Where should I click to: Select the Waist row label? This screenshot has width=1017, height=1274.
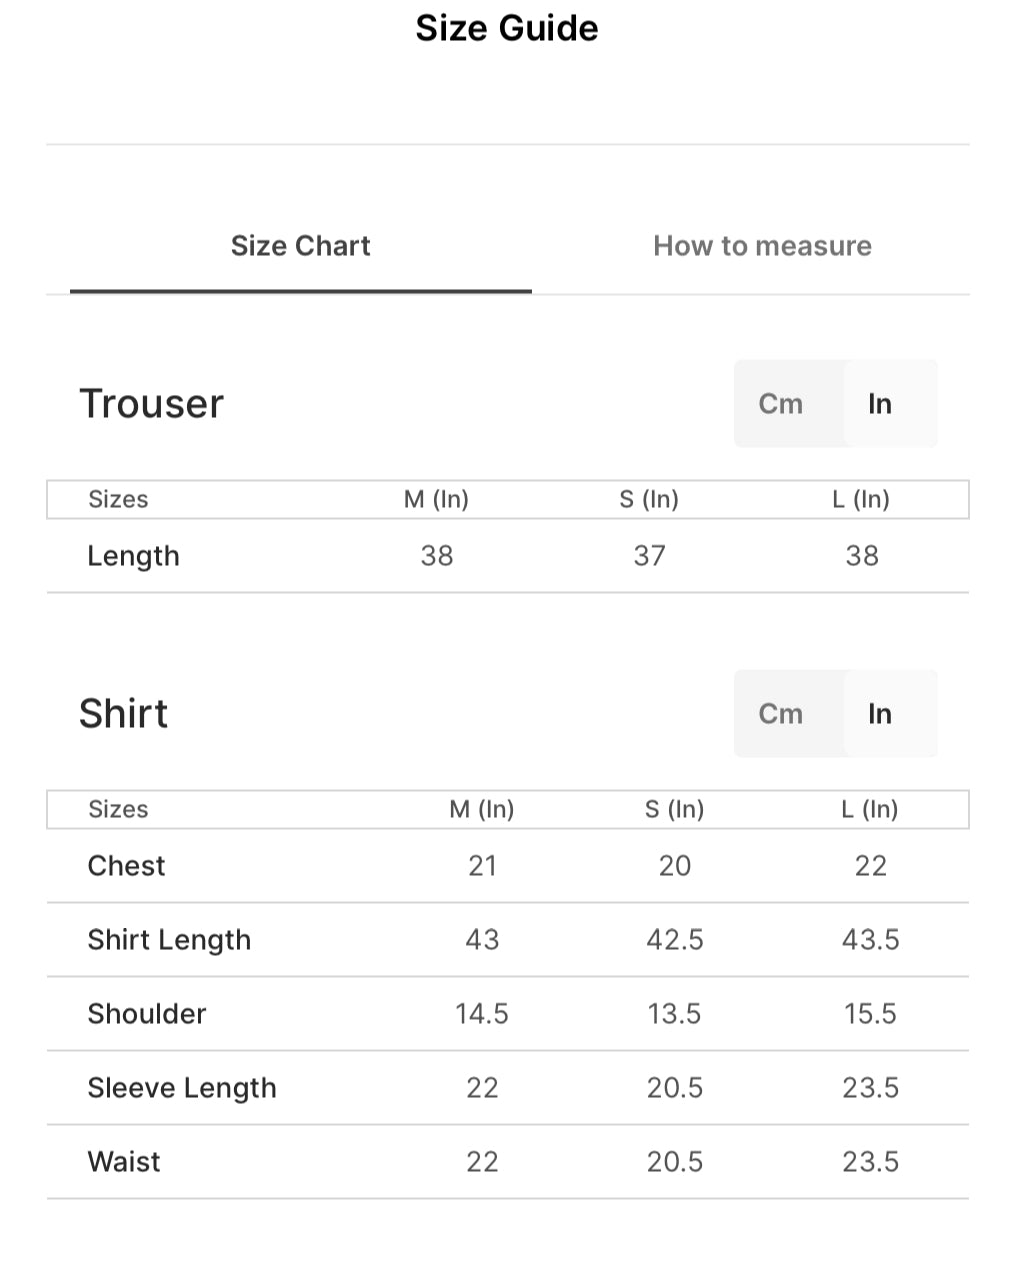tap(124, 1162)
